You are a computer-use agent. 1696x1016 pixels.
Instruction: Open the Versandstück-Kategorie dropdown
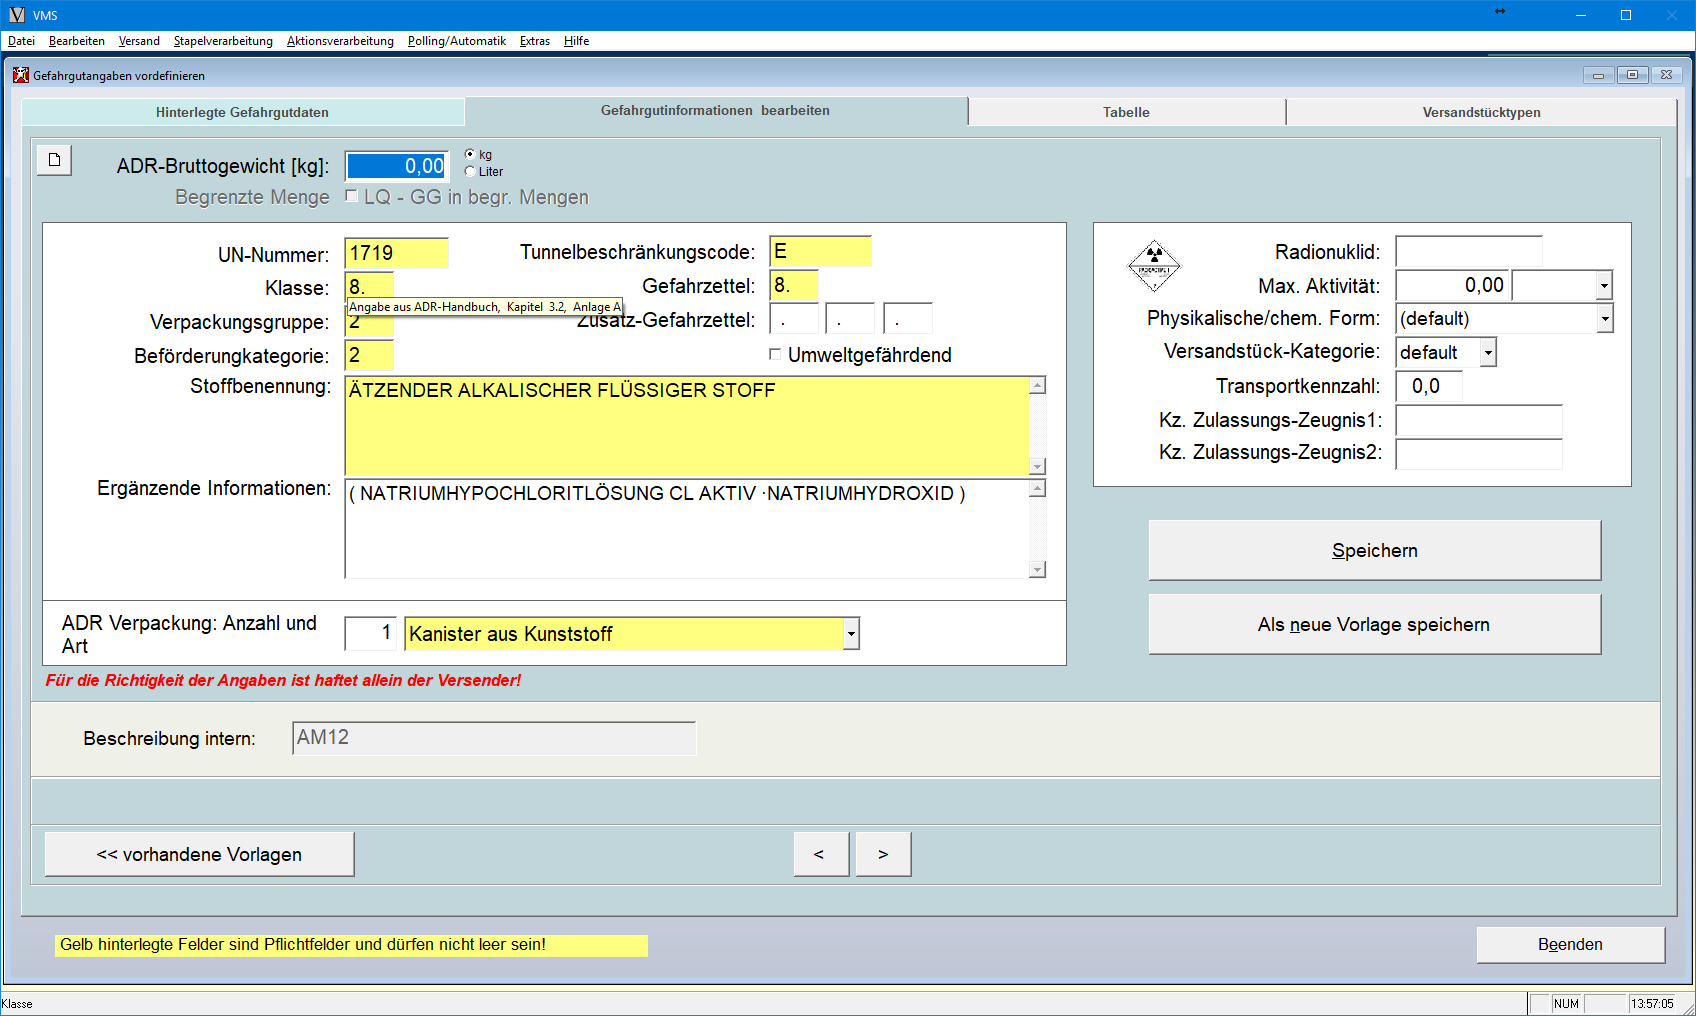(x=1488, y=353)
